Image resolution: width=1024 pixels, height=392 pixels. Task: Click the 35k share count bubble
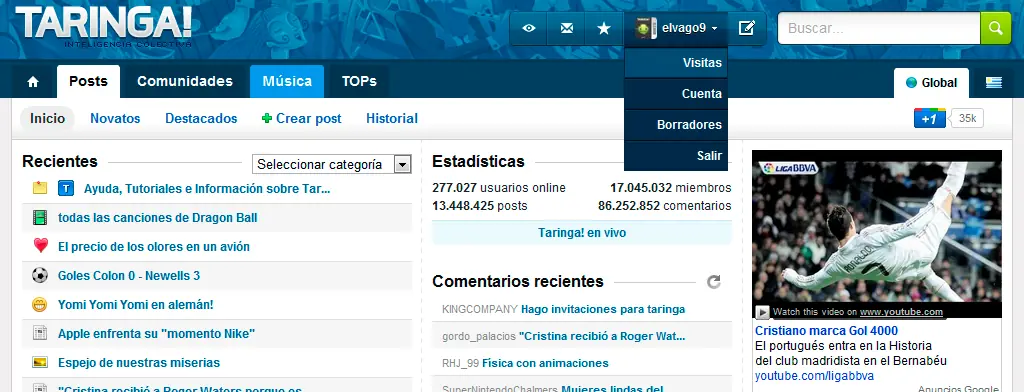[x=967, y=118]
